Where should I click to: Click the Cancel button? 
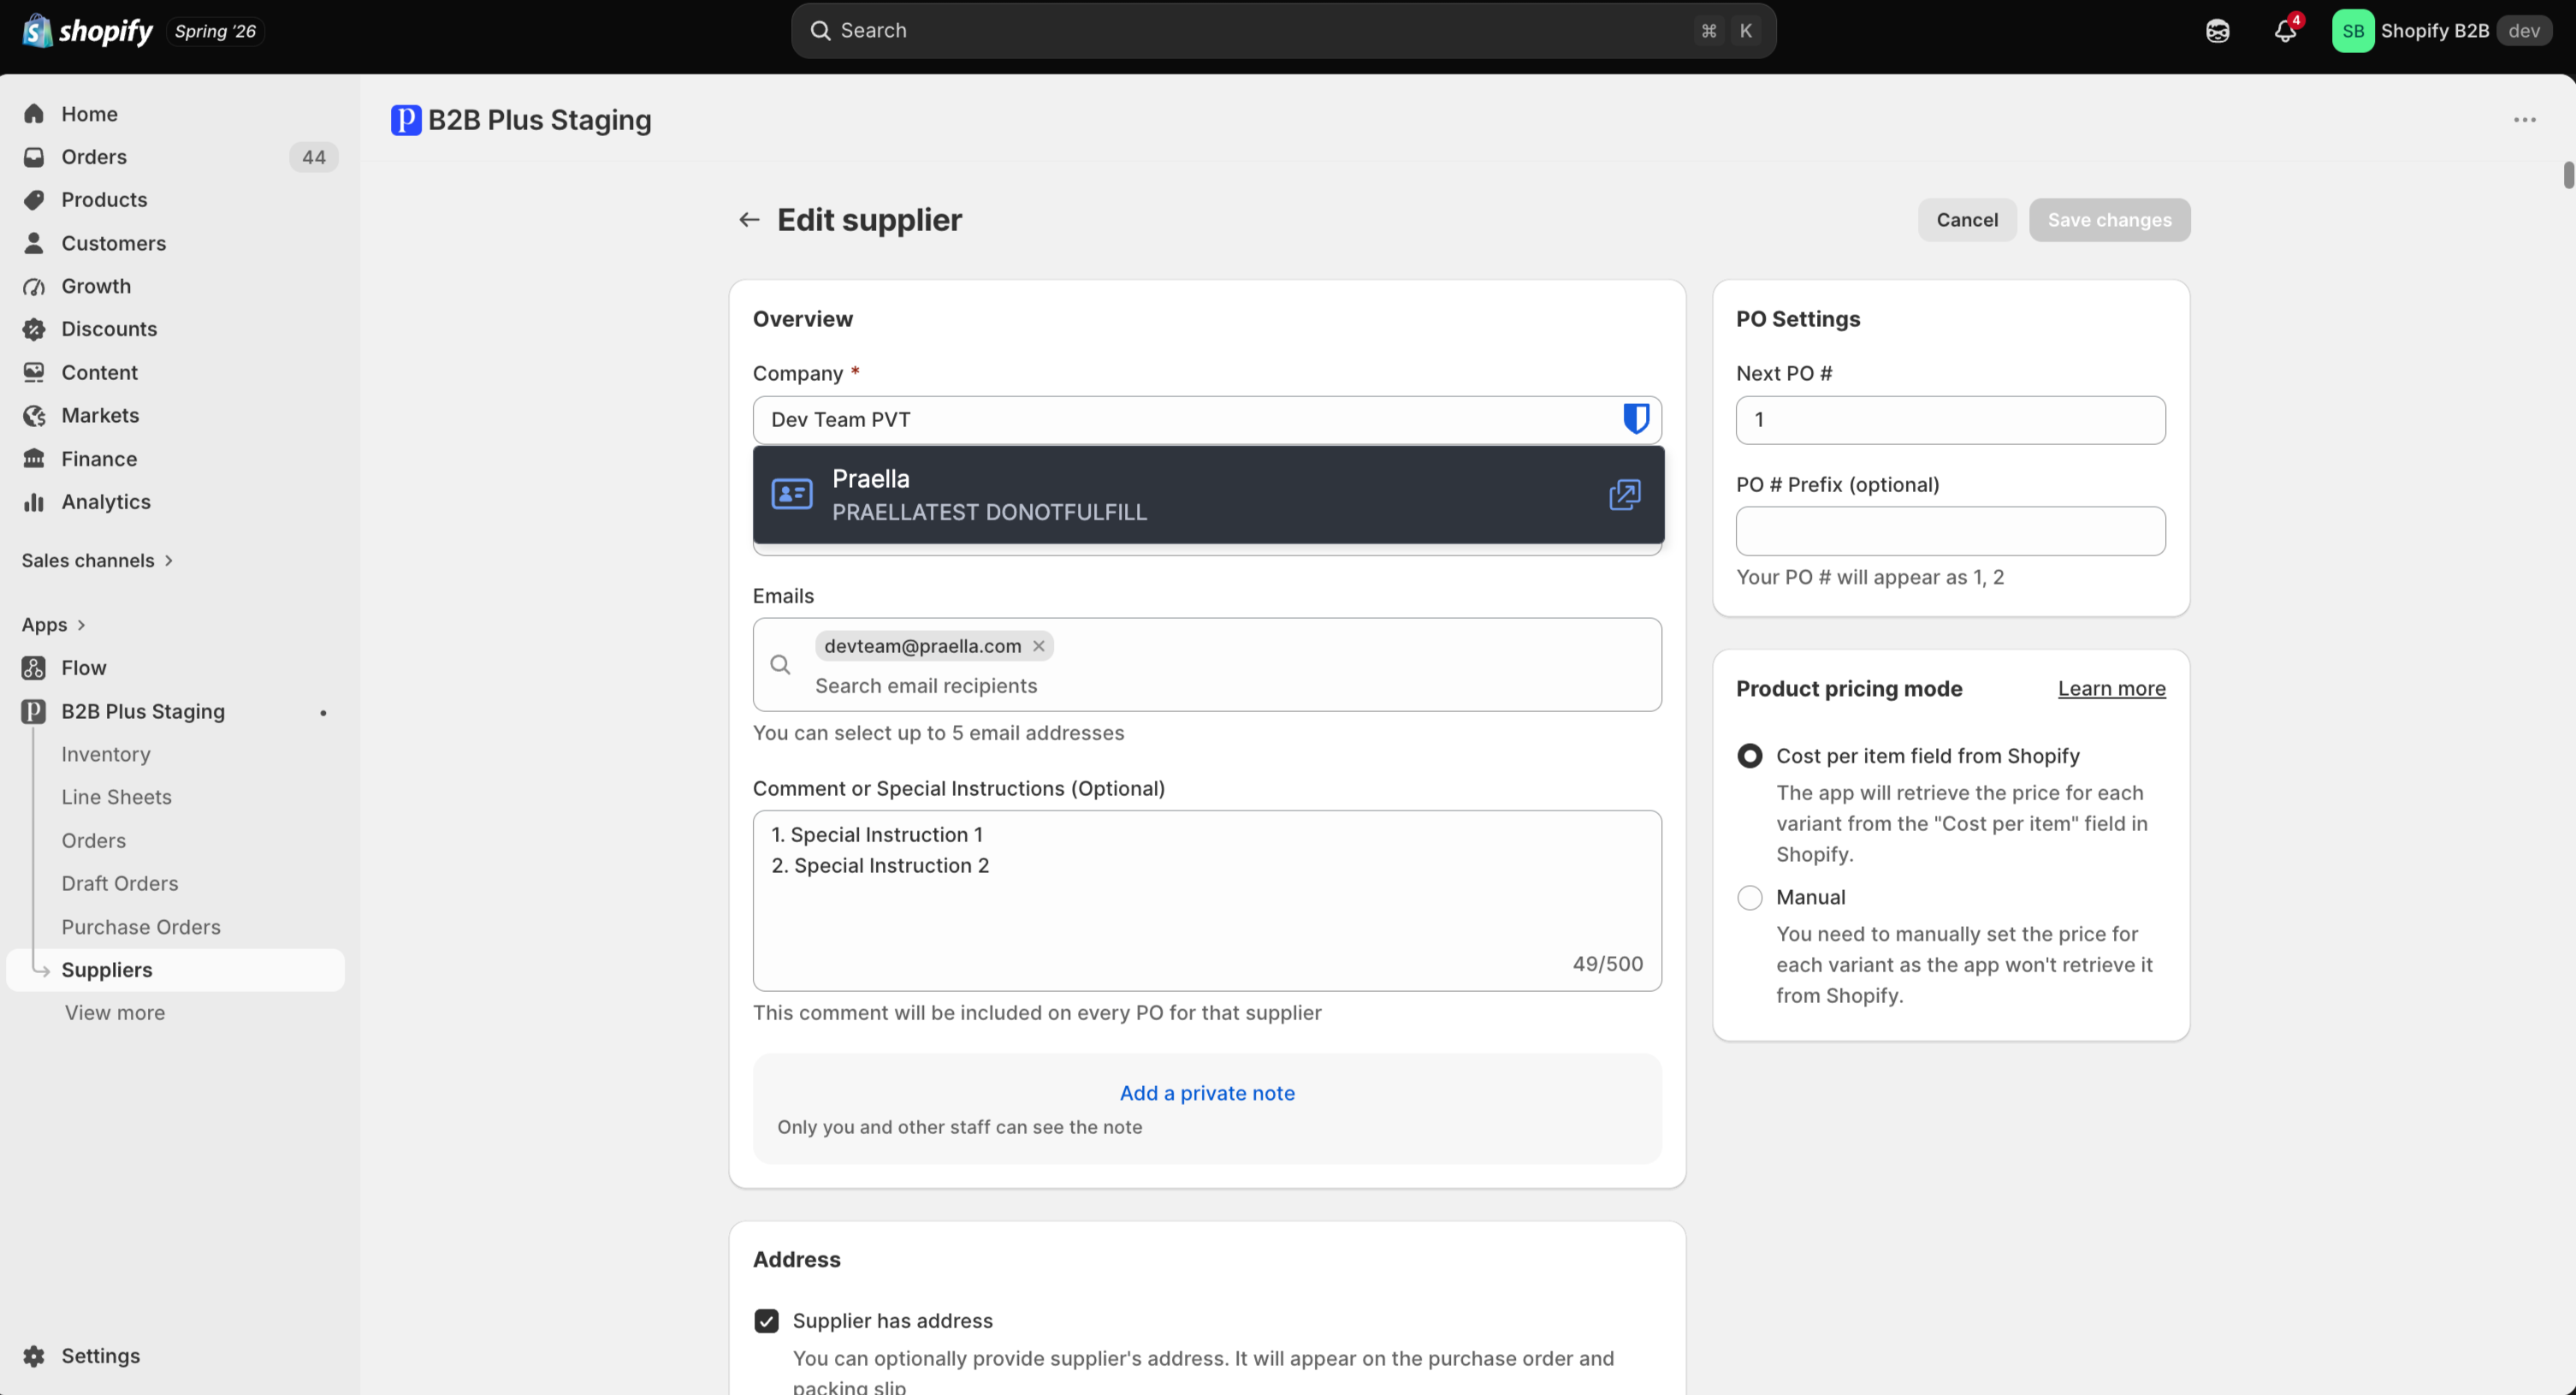[x=1966, y=220]
